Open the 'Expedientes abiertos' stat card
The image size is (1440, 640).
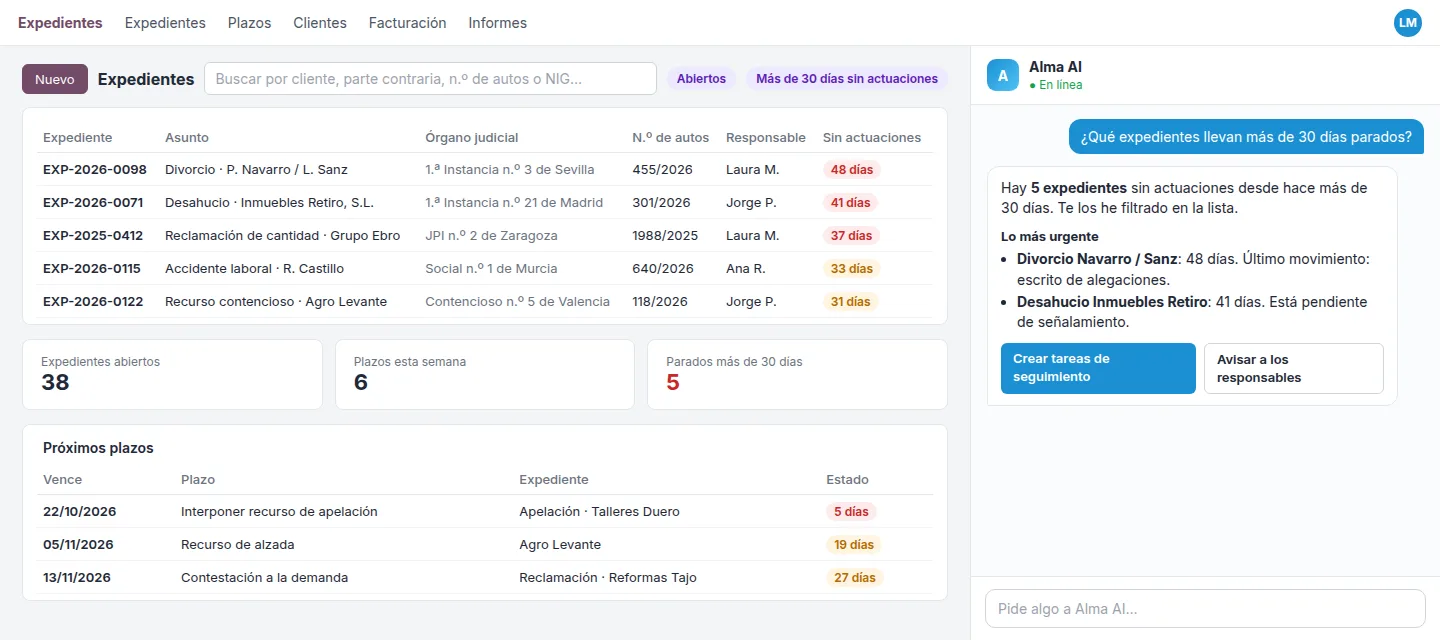[x=172, y=375]
